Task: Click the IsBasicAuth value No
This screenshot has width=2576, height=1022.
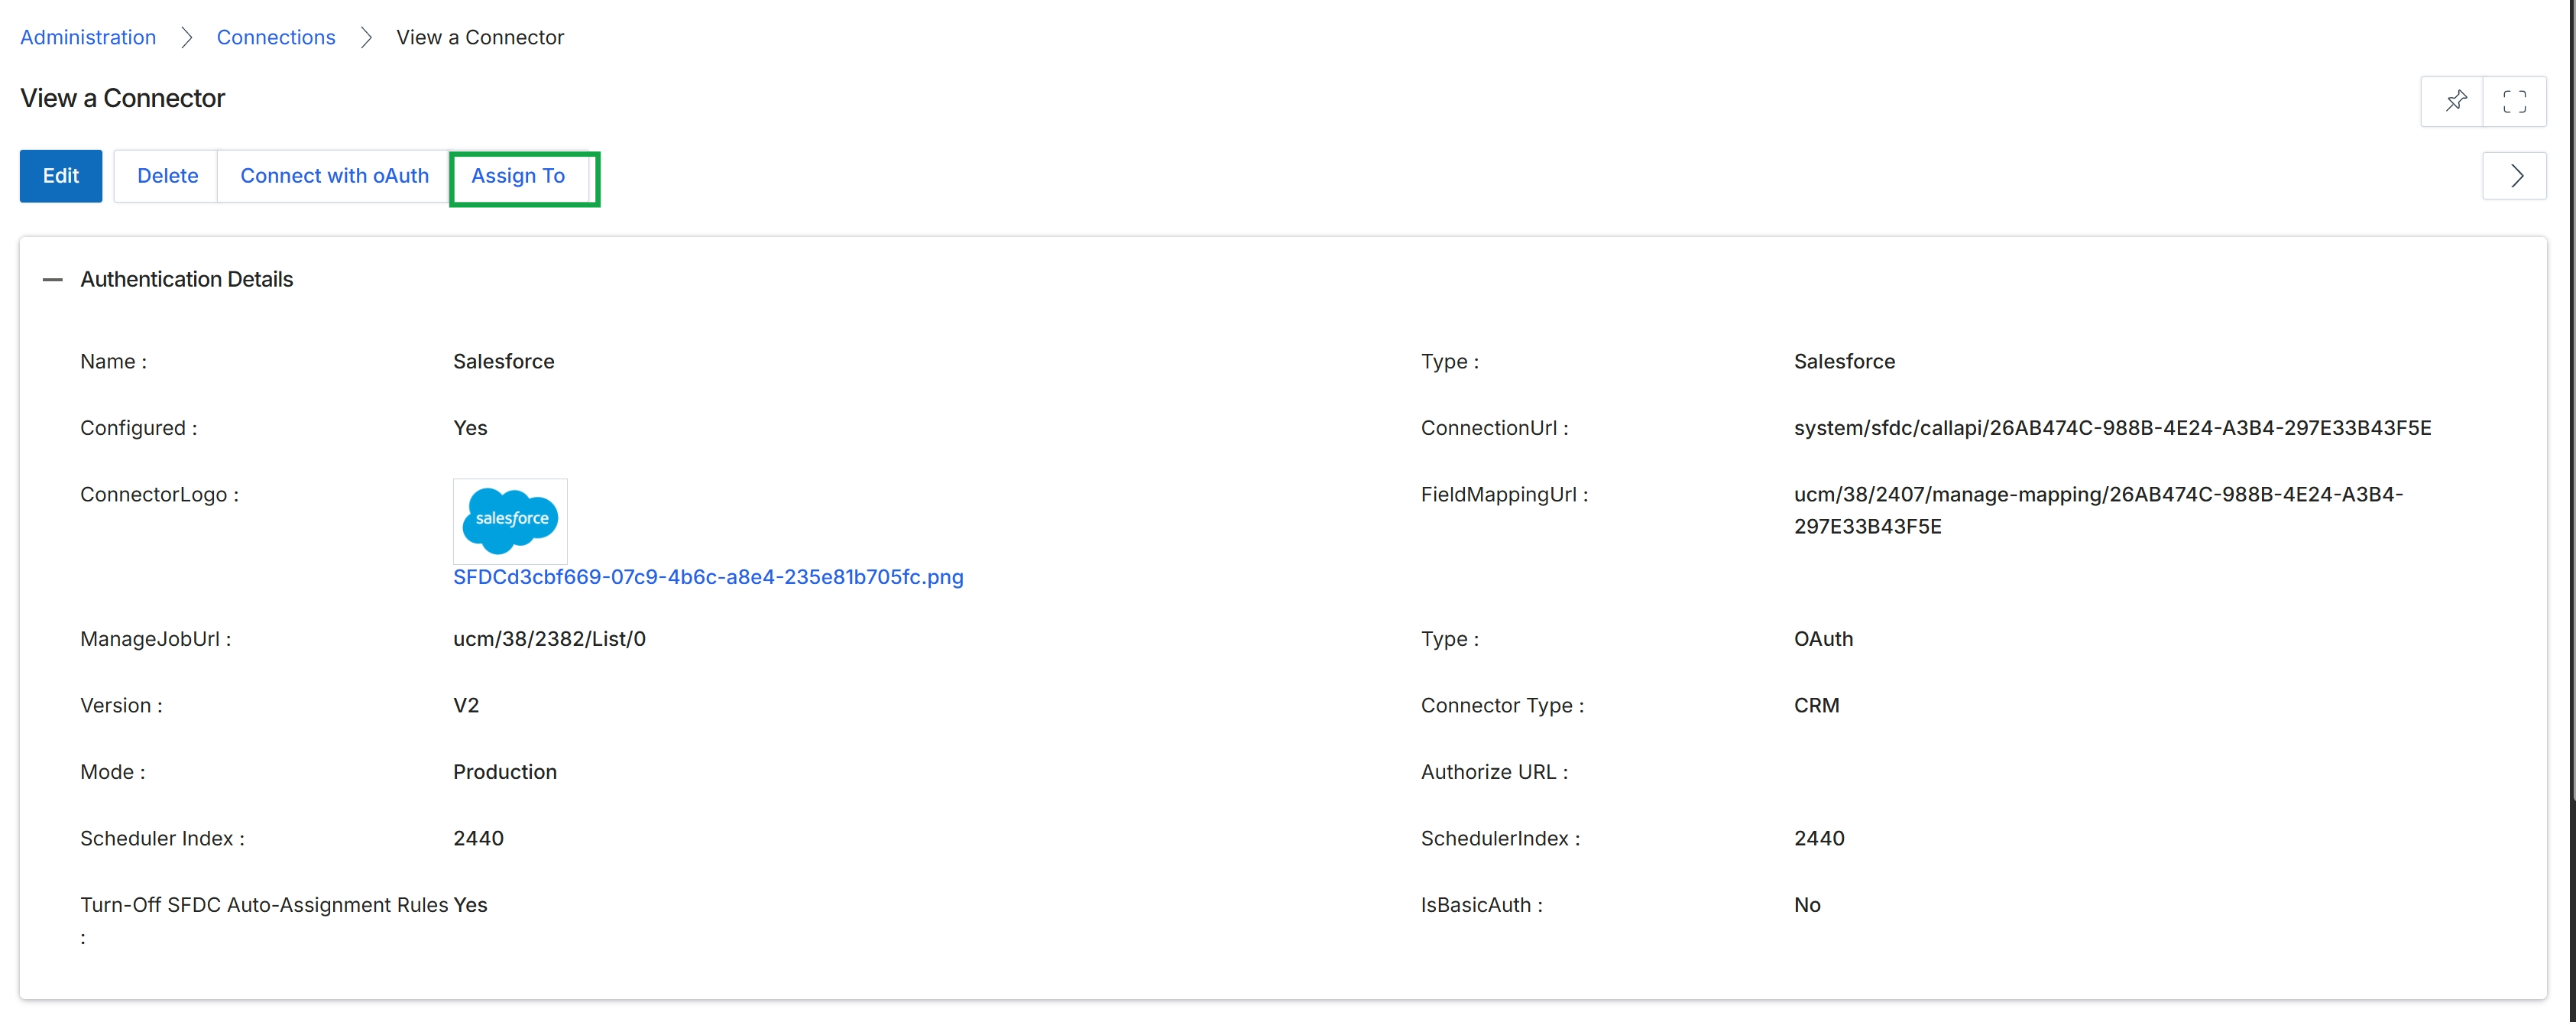Action: [x=1807, y=905]
